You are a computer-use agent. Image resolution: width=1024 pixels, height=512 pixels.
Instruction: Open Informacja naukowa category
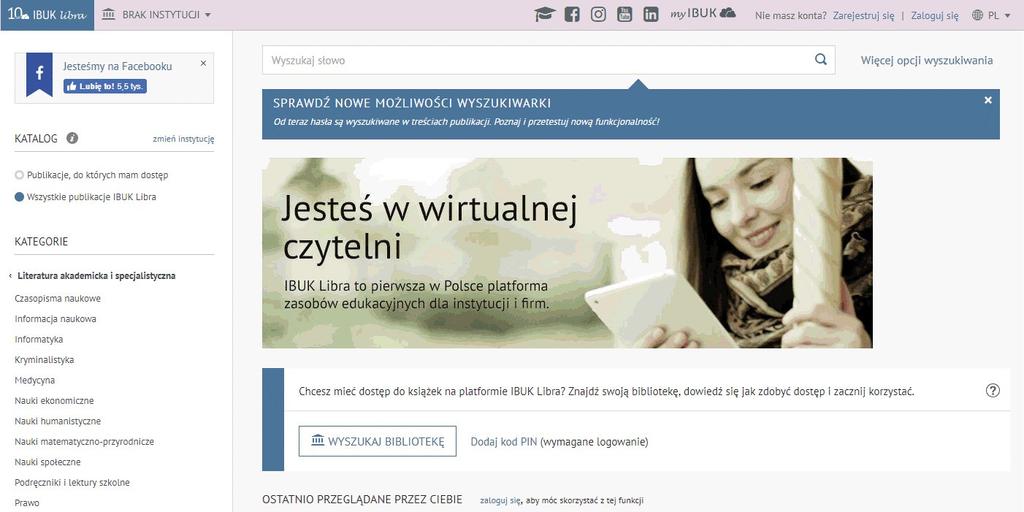click(x=56, y=319)
